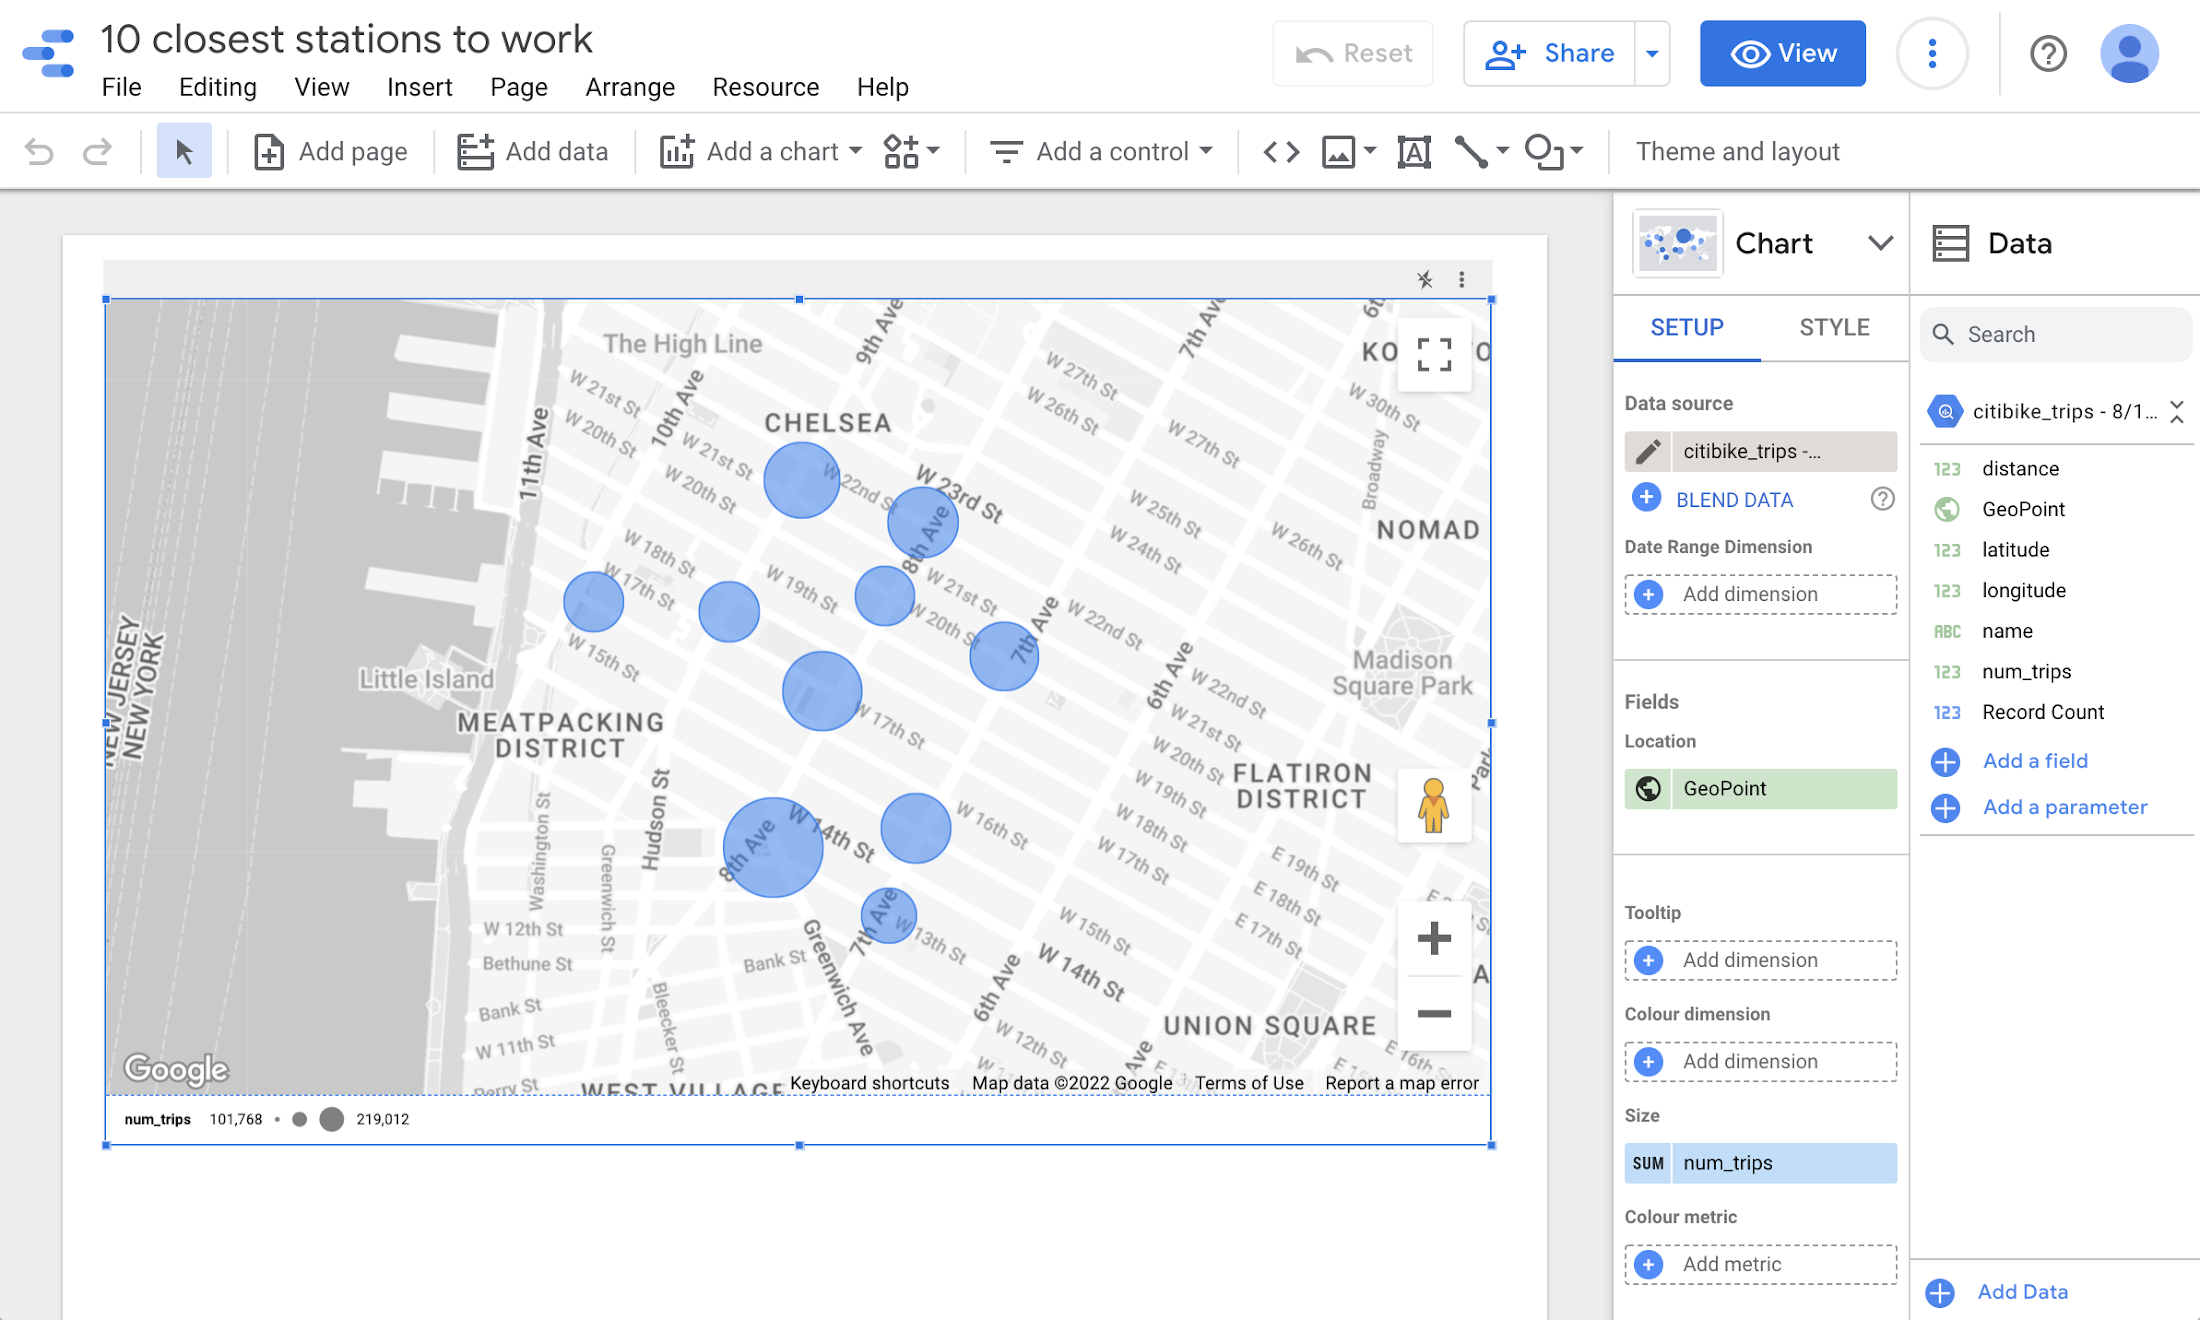Click the Add a control icon
Viewport: 2200px width, 1320px height.
pyautogui.click(x=1006, y=151)
